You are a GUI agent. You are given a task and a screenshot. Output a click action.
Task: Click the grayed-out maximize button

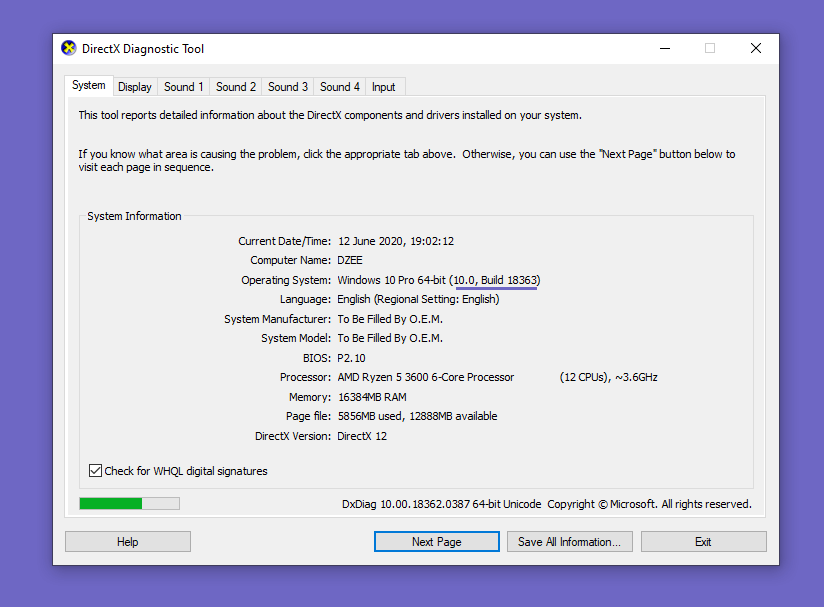(x=710, y=48)
